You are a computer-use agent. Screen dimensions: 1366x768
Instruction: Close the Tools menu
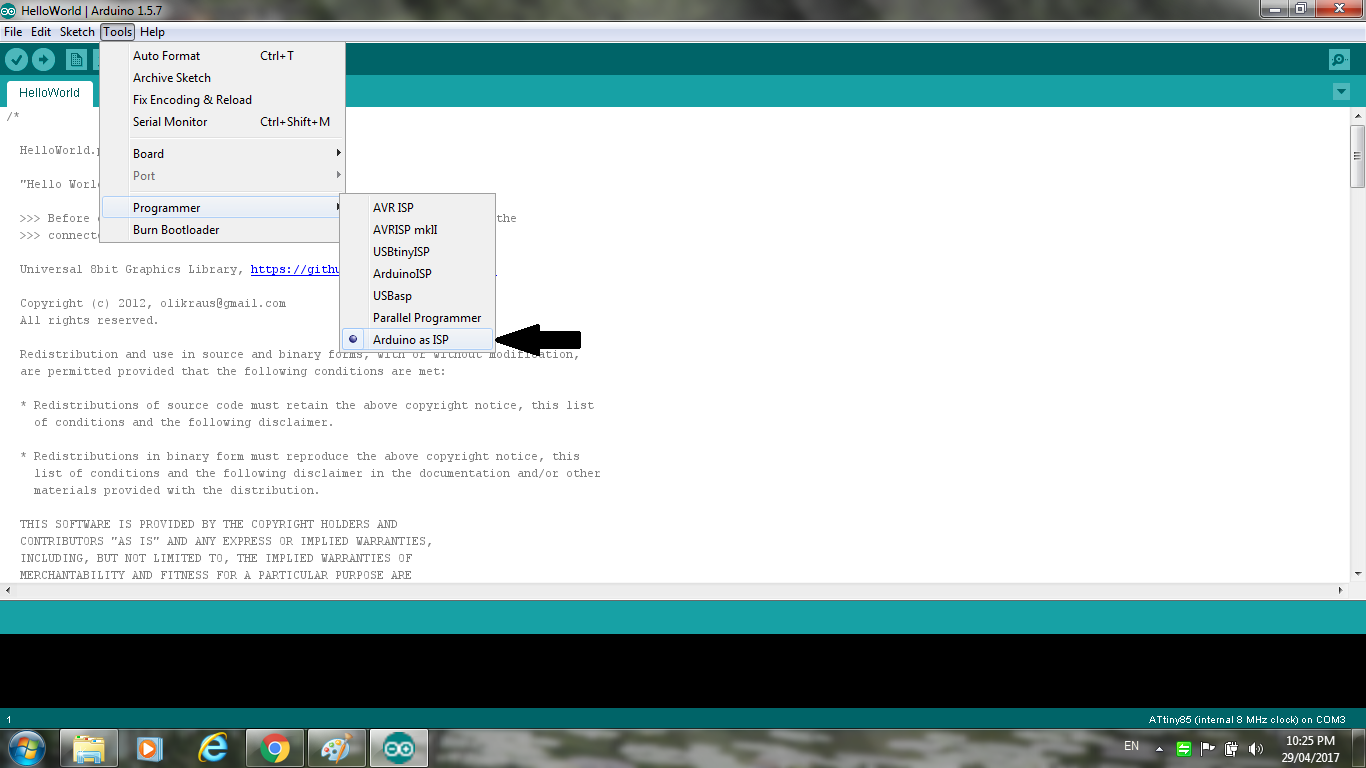point(117,32)
